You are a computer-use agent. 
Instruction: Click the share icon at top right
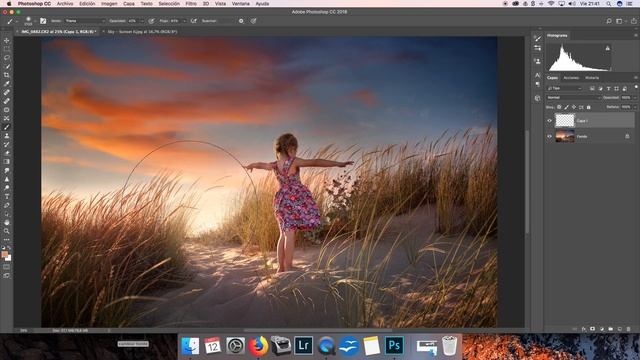point(634,21)
